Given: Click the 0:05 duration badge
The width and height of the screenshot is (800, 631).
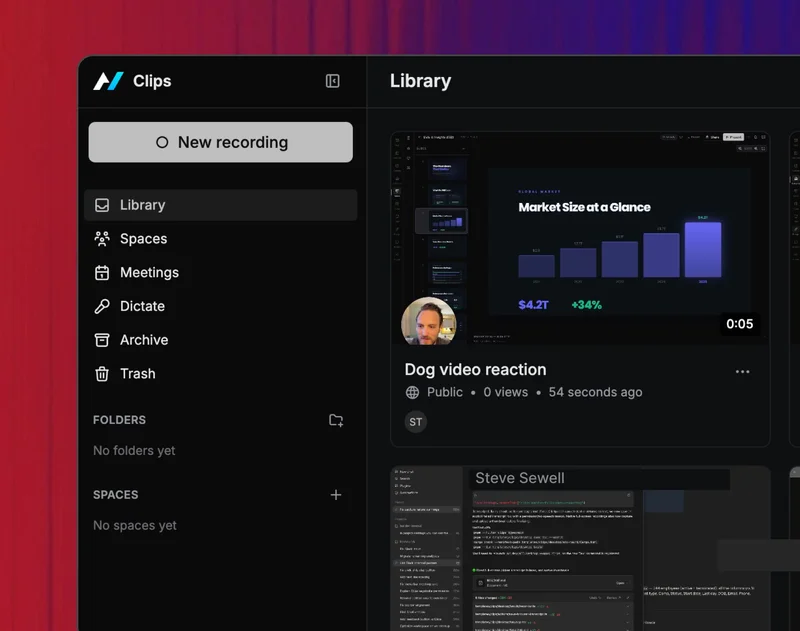Looking at the screenshot, I should tap(739, 324).
